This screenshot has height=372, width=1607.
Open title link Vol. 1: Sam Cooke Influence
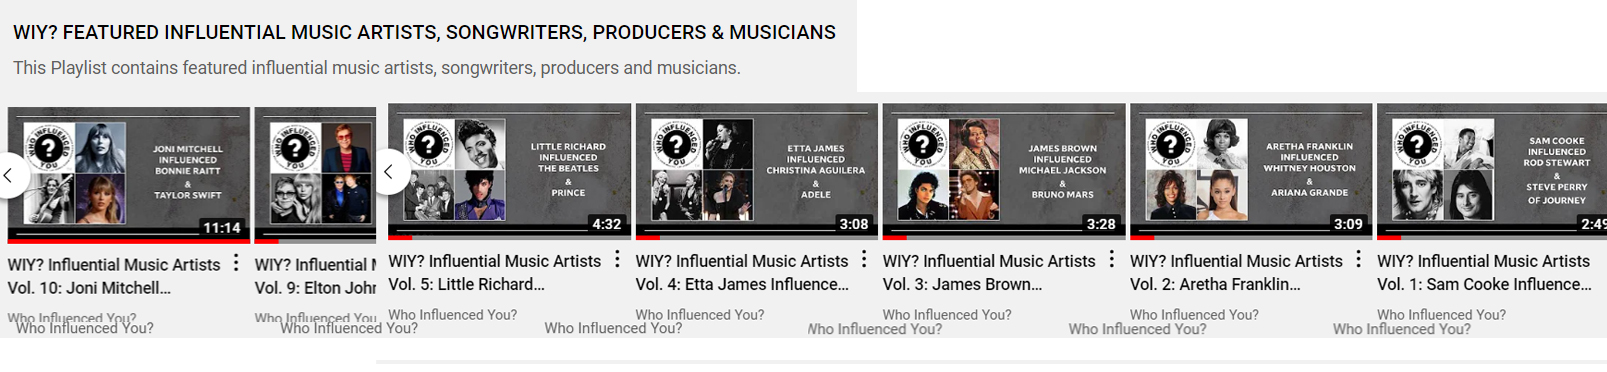1485,272
